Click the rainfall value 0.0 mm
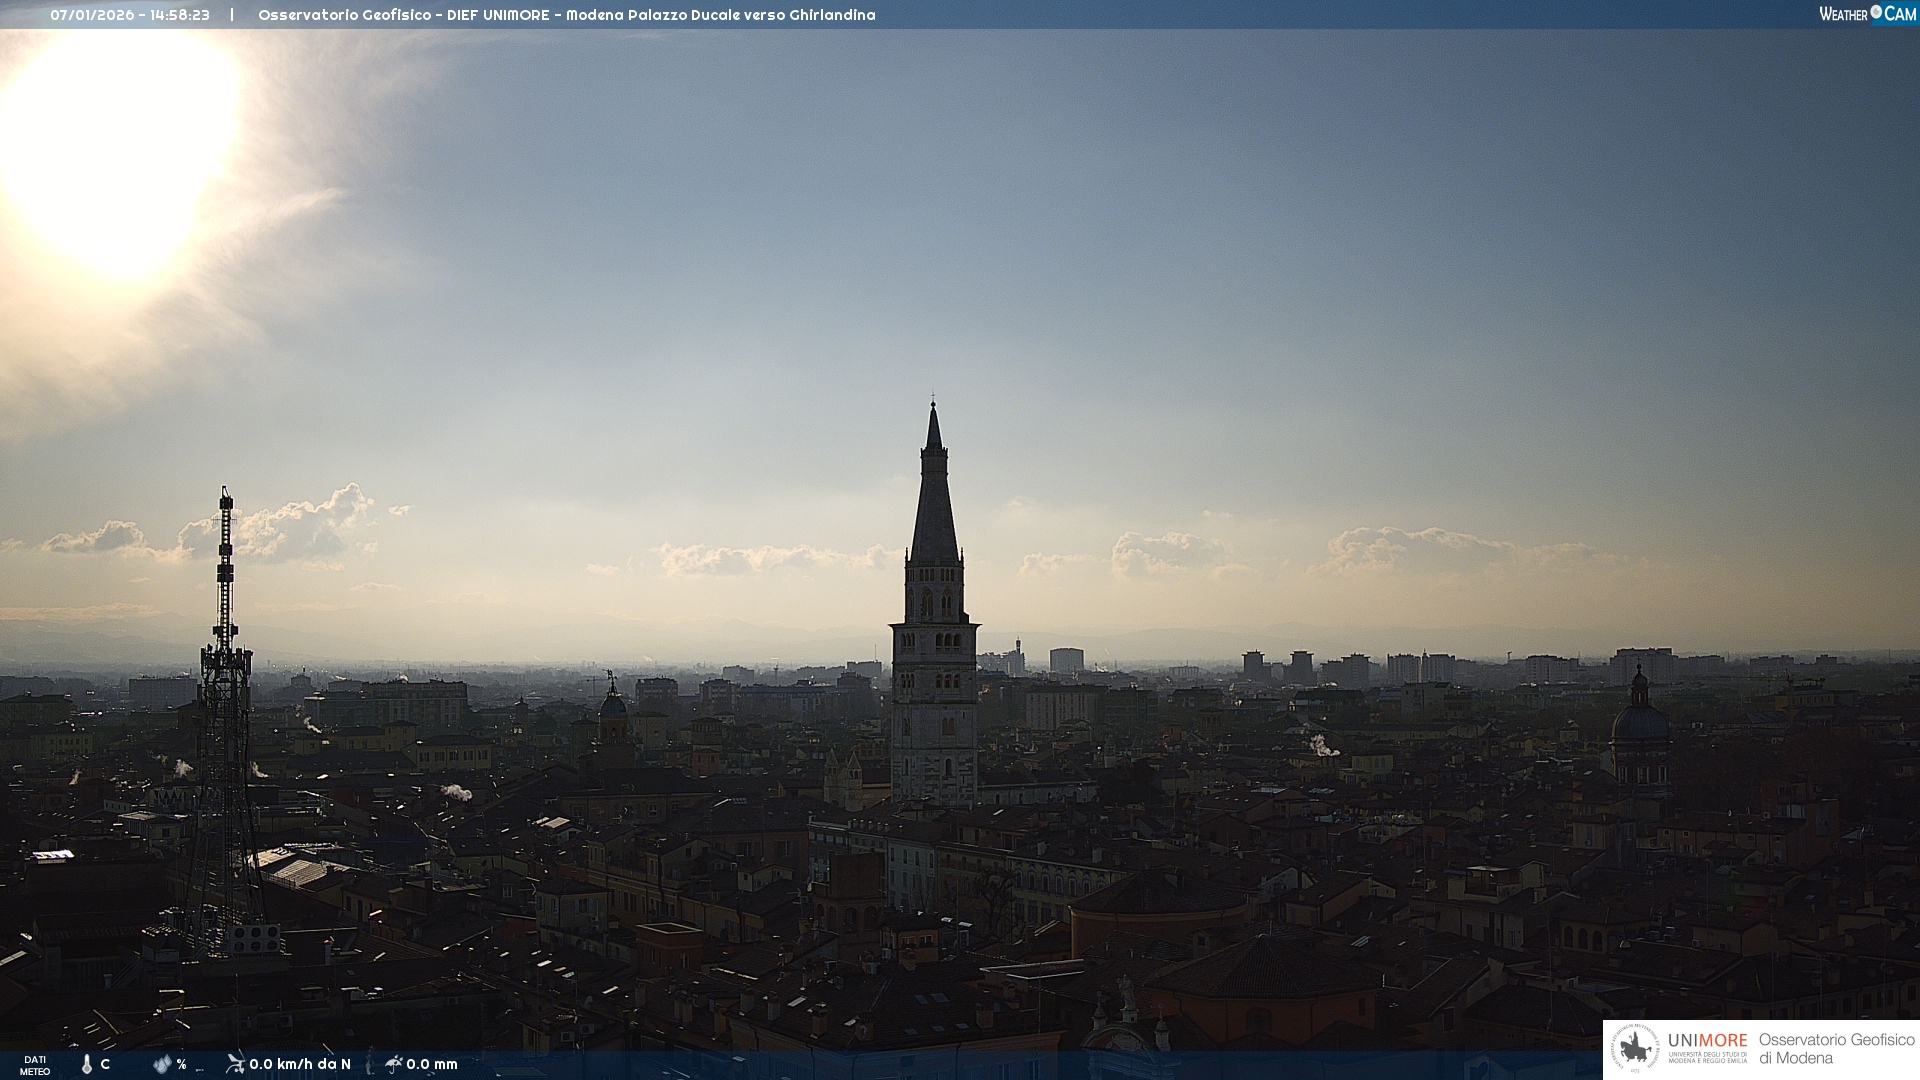Image resolution: width=1920 pixels, height=1080 pixels. (x=432, y=1064)
